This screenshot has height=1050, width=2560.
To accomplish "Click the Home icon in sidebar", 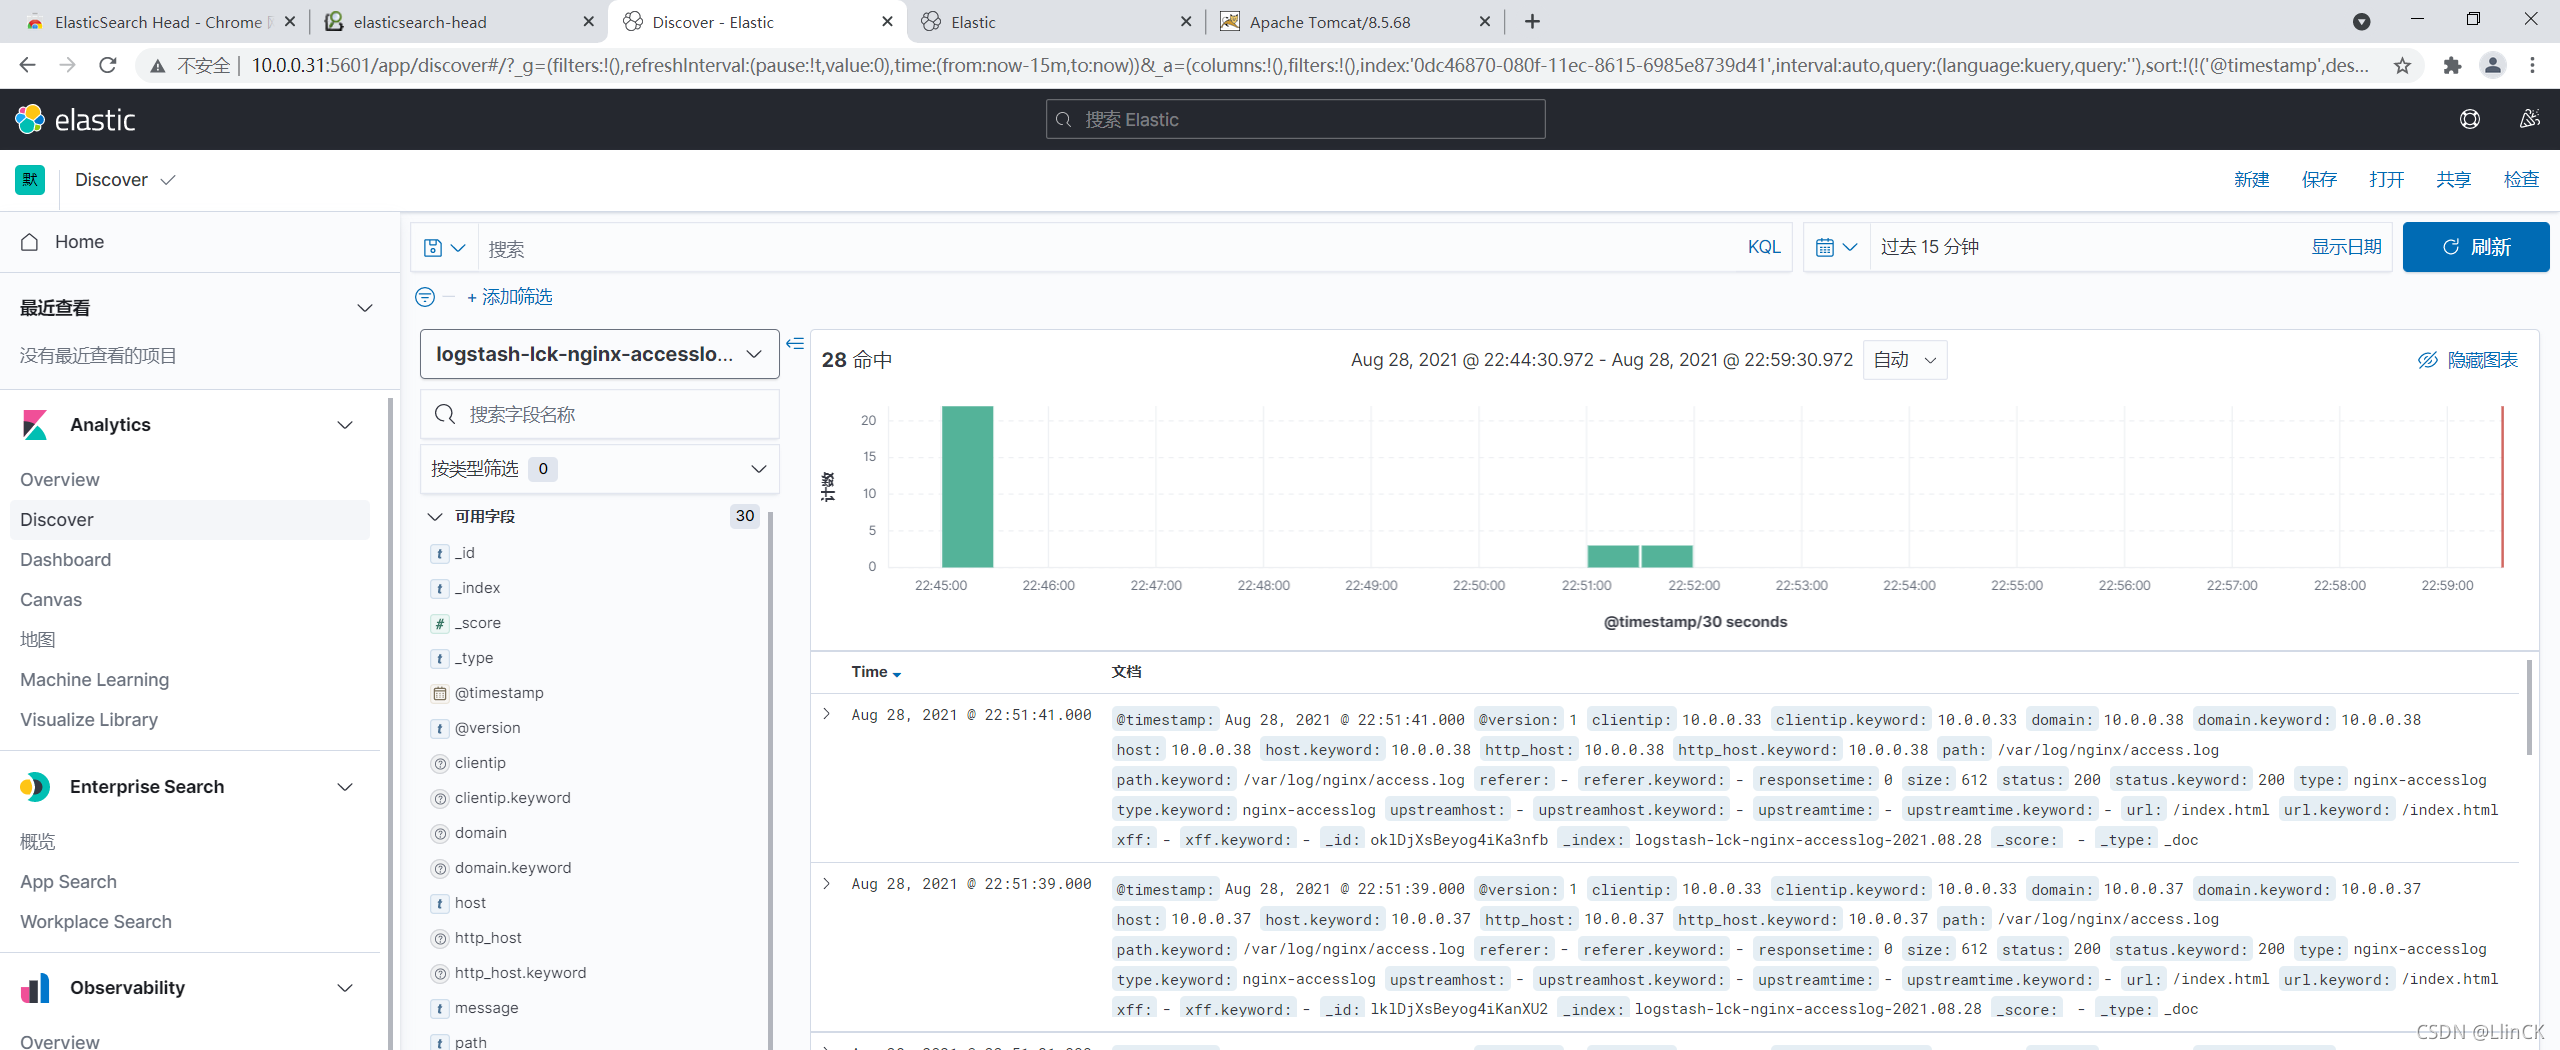I will (30, 242).
